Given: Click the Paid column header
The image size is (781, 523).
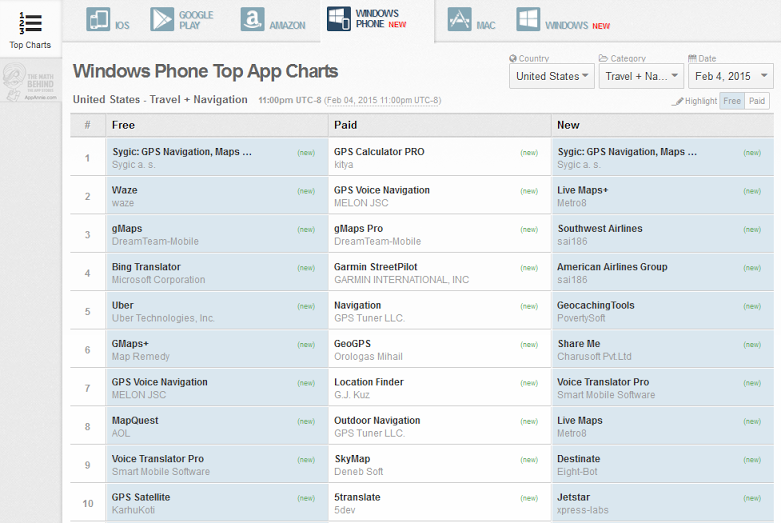Looking at the screenshot, I should click(x=345, y=125).
